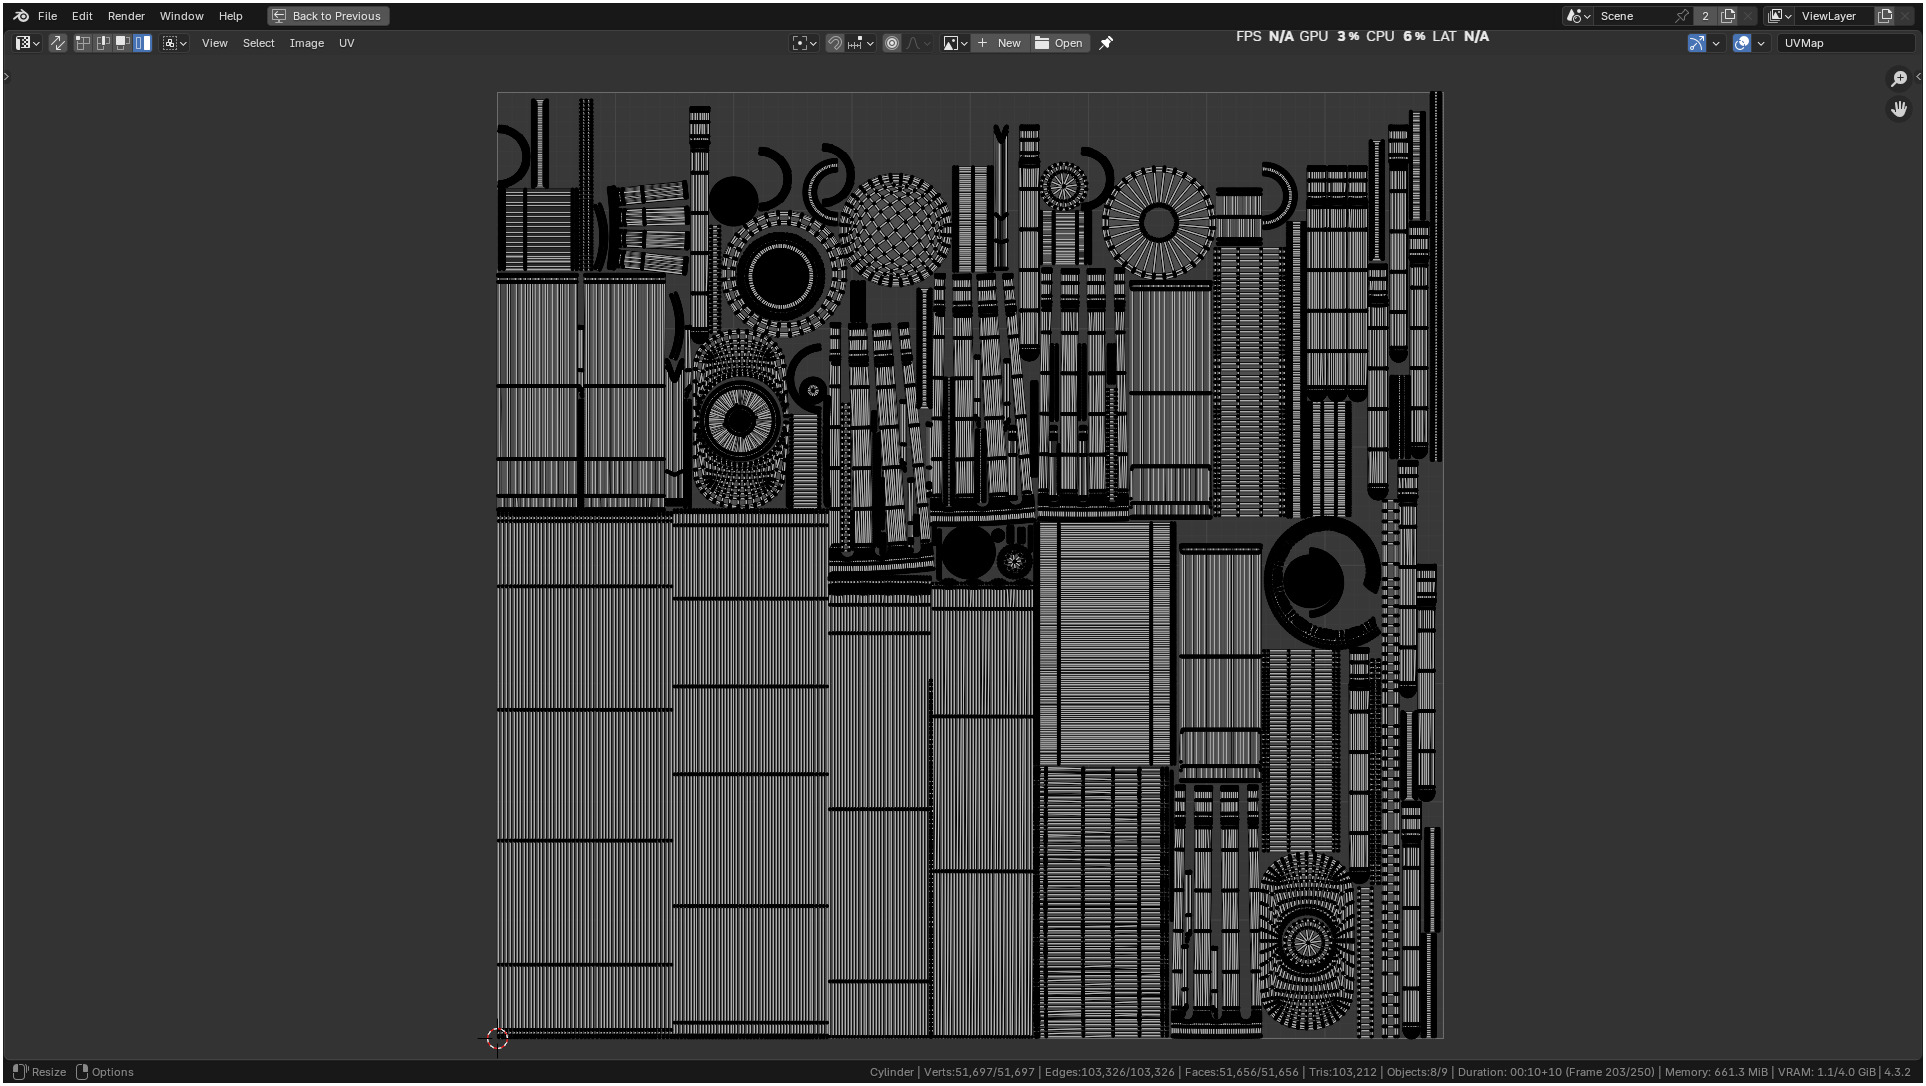Toggle show gizmo button
The width and height of the screenshot is (1926, 1086).
point(1696,43)
